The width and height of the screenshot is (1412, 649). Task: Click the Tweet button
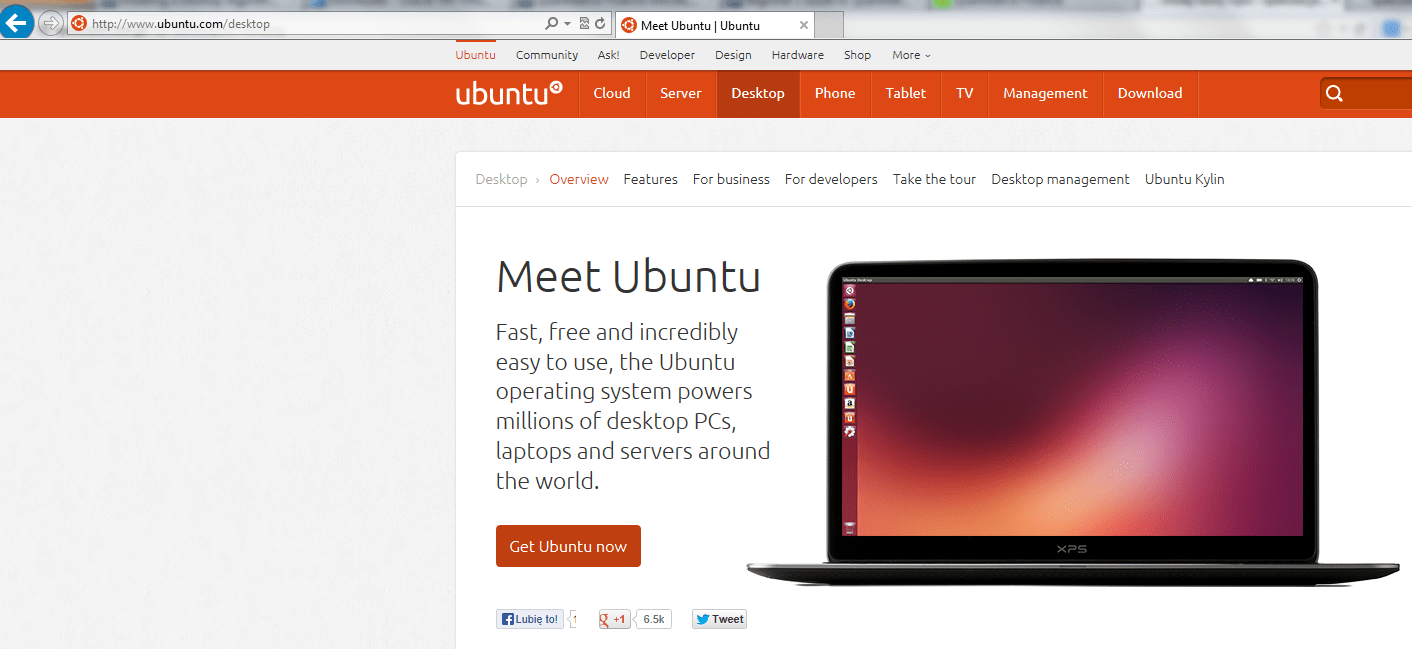coord(720,619)
